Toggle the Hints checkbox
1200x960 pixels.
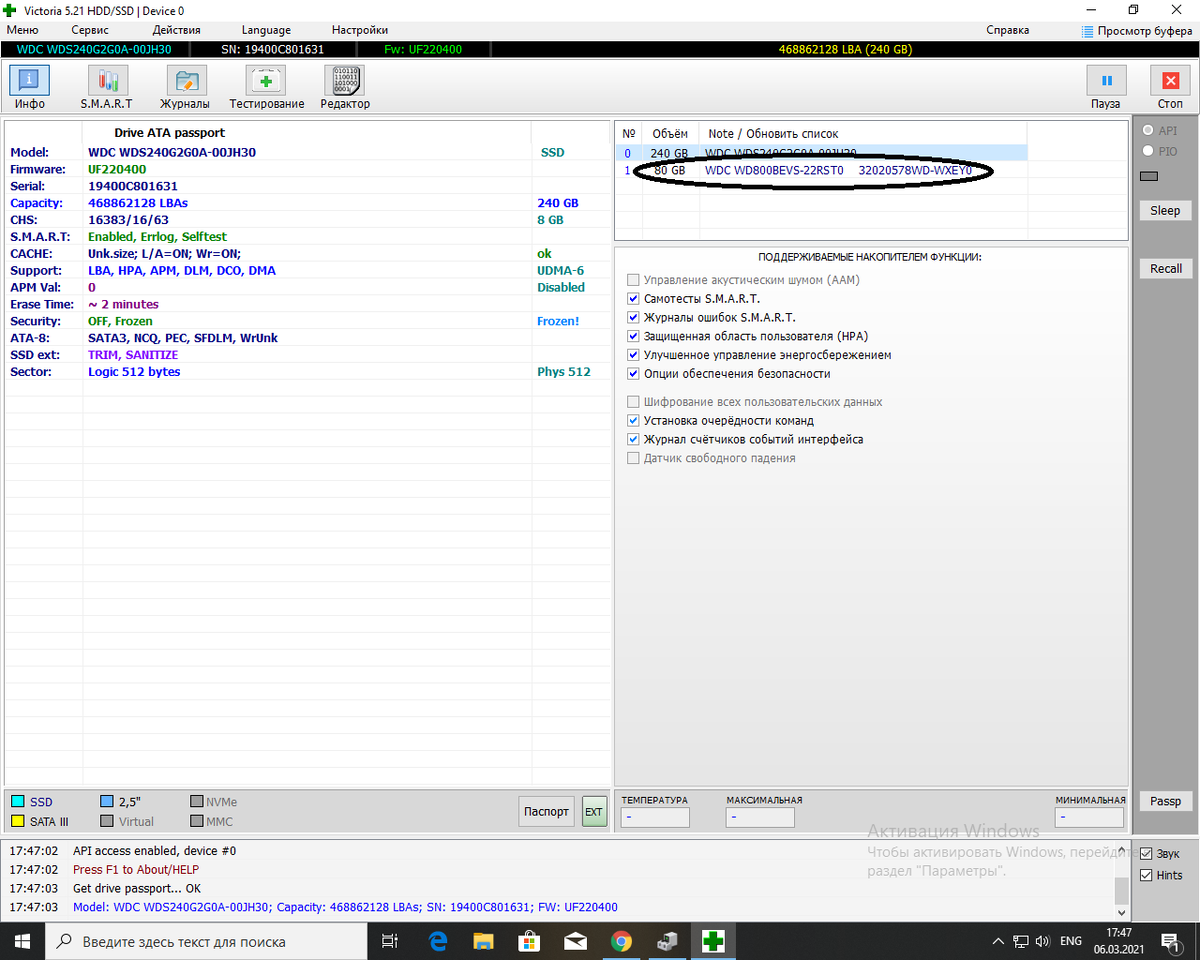coord(1146,875)
